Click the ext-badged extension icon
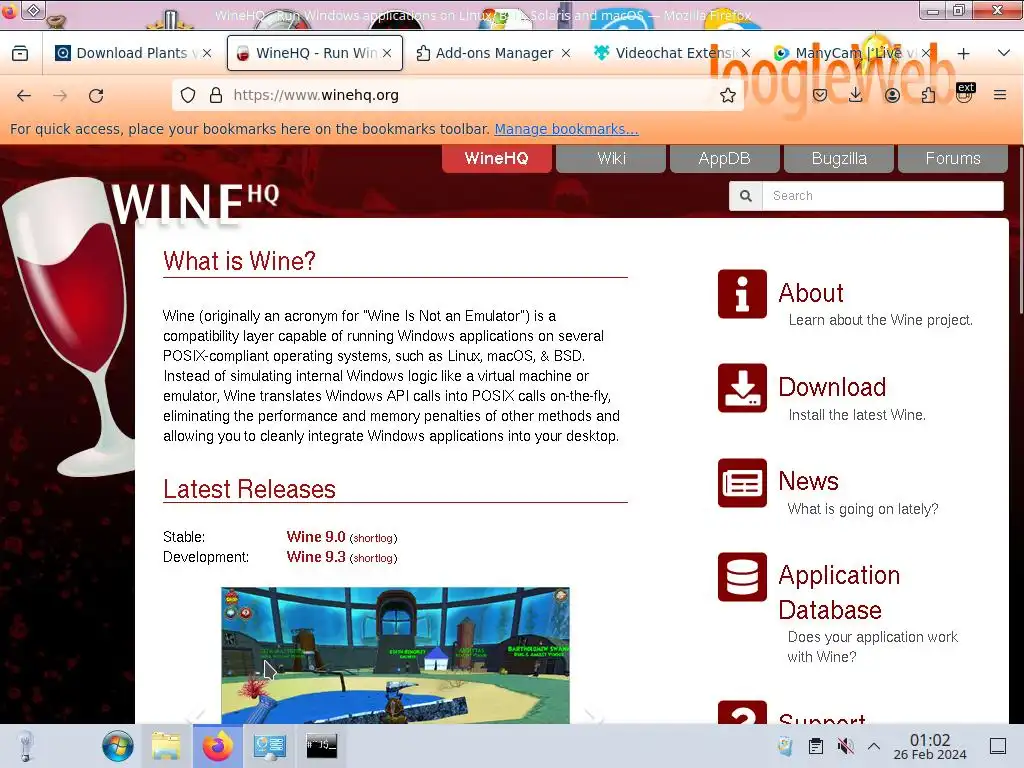Image resolution: width=1024 pixels, height=768 pixels. (x=964, y=93)
